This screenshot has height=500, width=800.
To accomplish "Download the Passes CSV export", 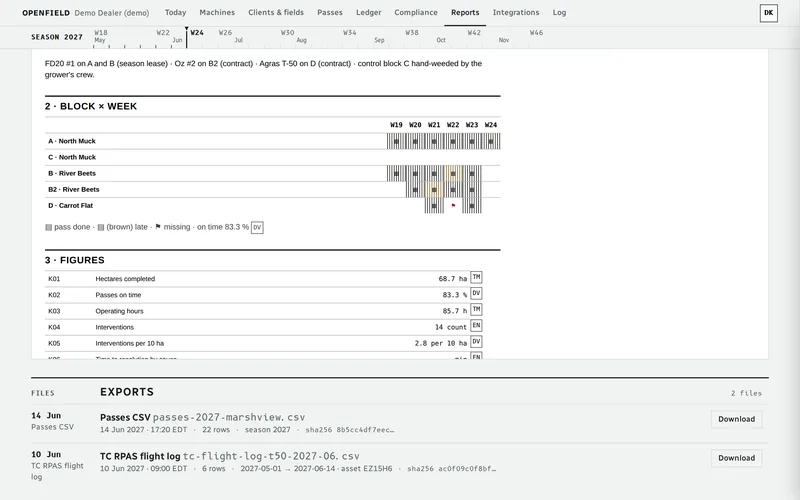I will tap(737, 419).
